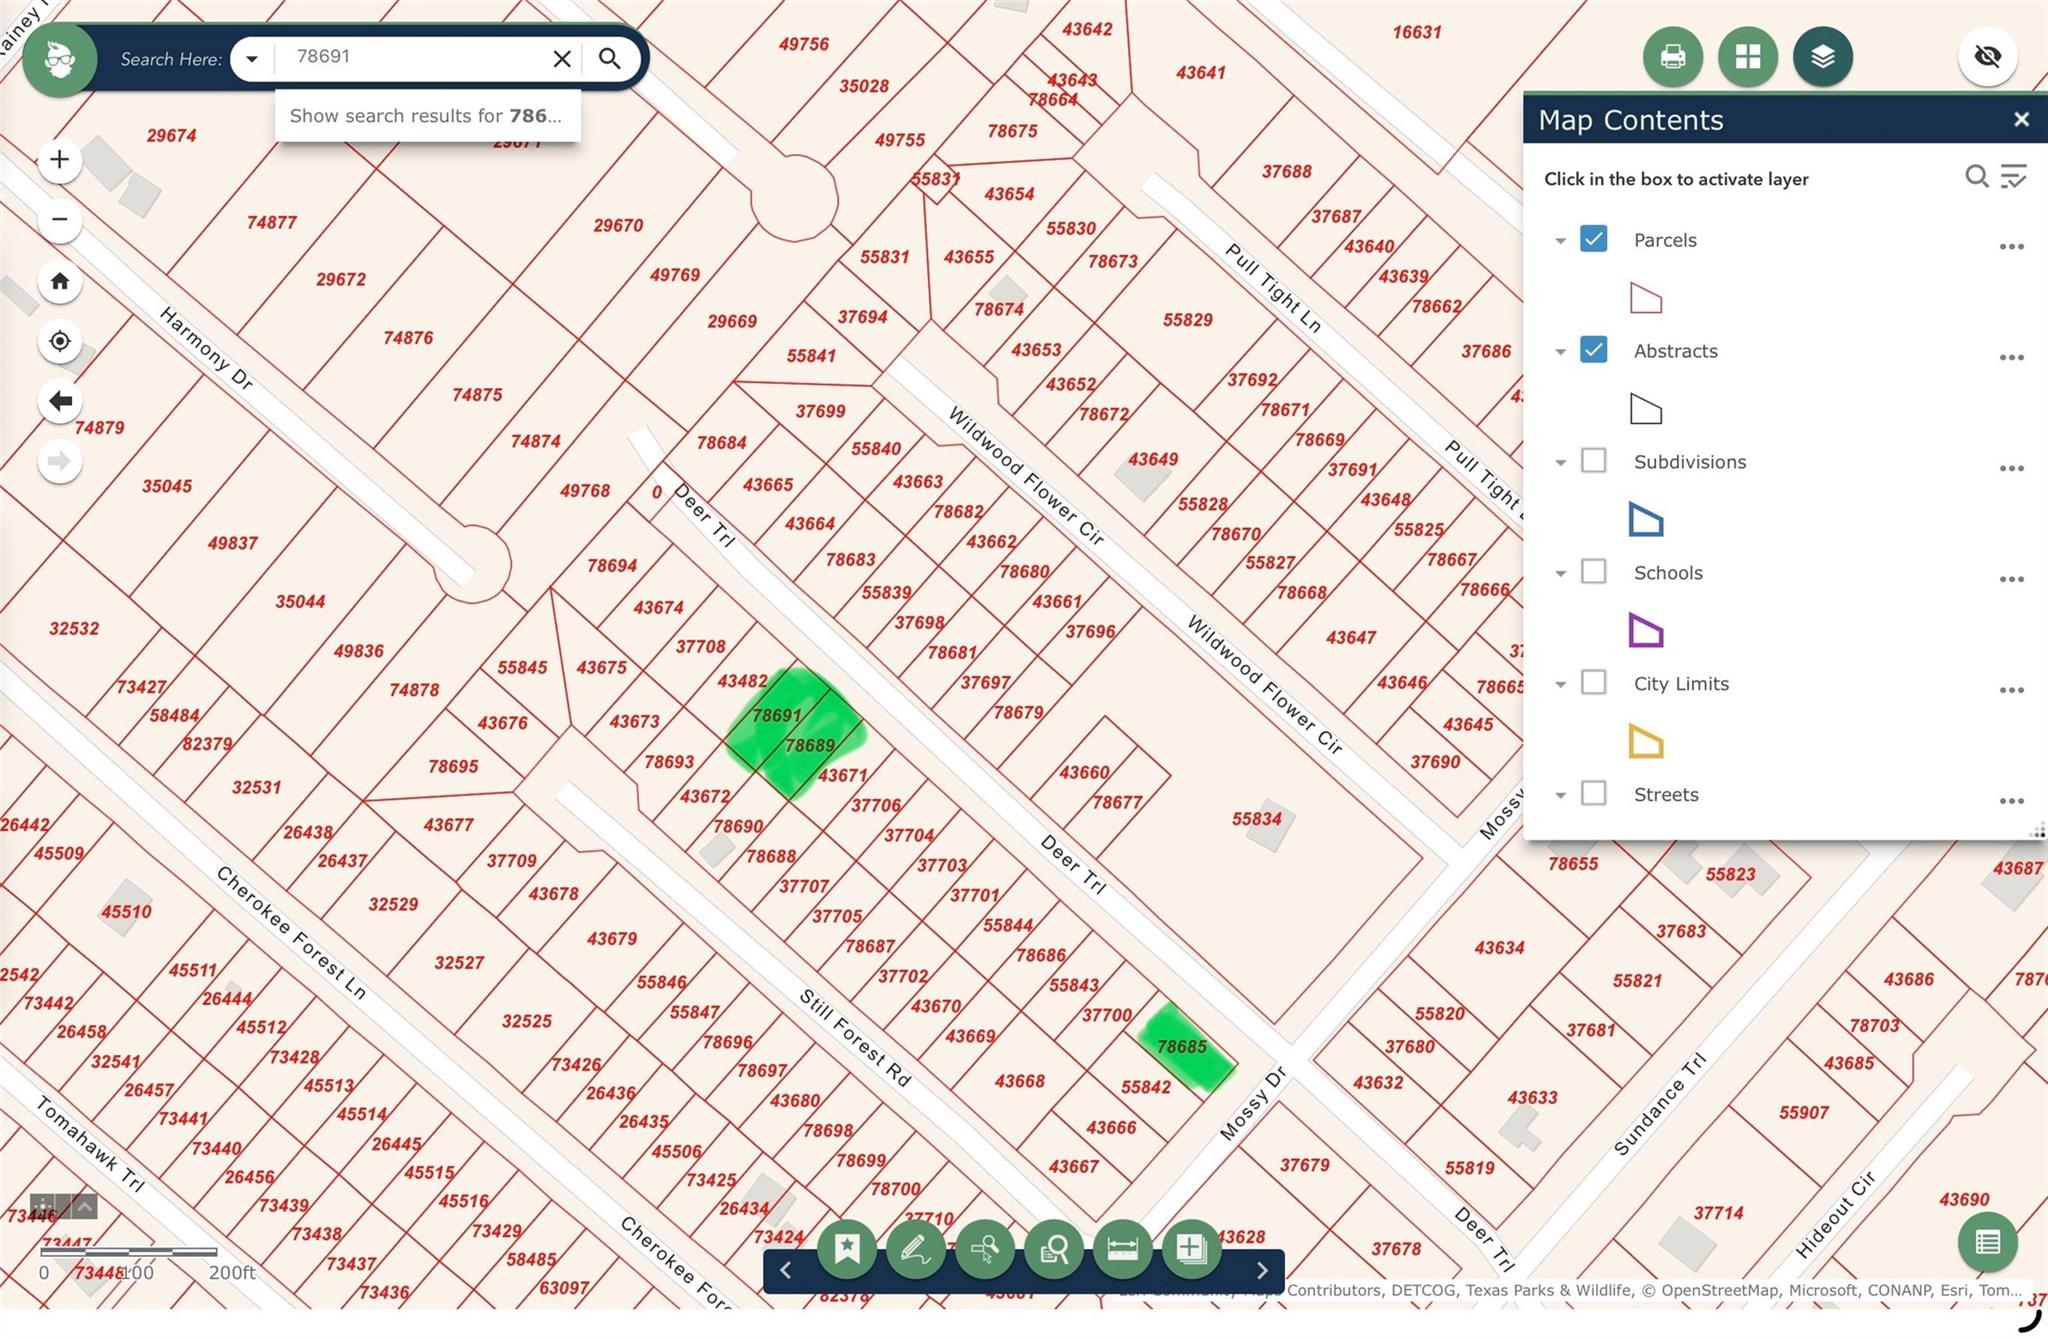Collapse the Abstracts layer legend arrow
Viewport: 2048px width, 1339px height.
click(x=1560, y=352)
